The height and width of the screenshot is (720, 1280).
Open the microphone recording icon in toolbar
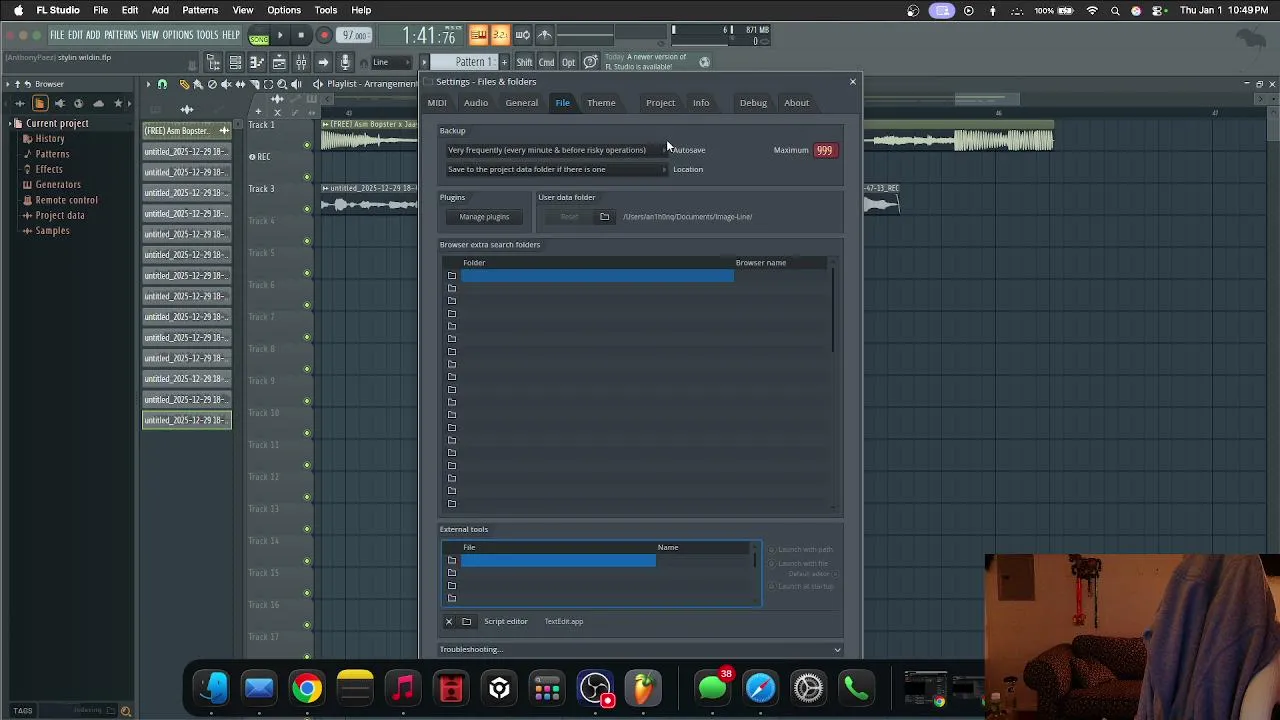345,63
